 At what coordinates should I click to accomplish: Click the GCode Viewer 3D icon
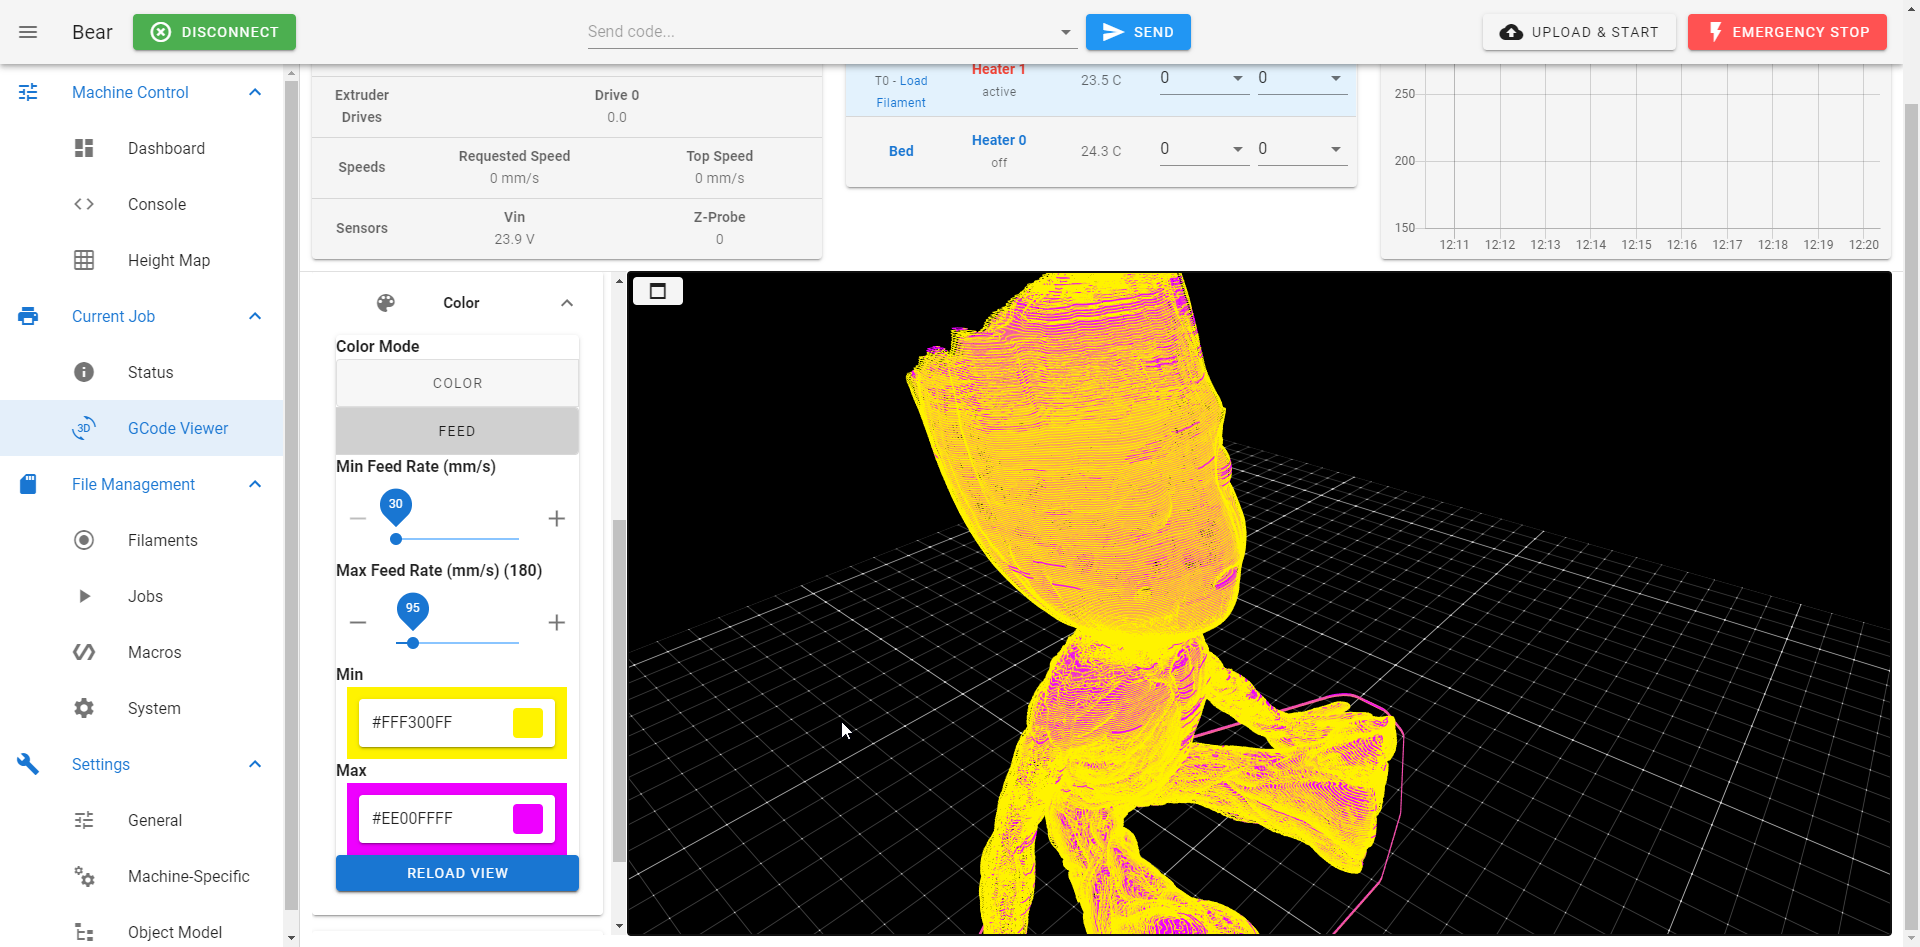tap(84, 428)
